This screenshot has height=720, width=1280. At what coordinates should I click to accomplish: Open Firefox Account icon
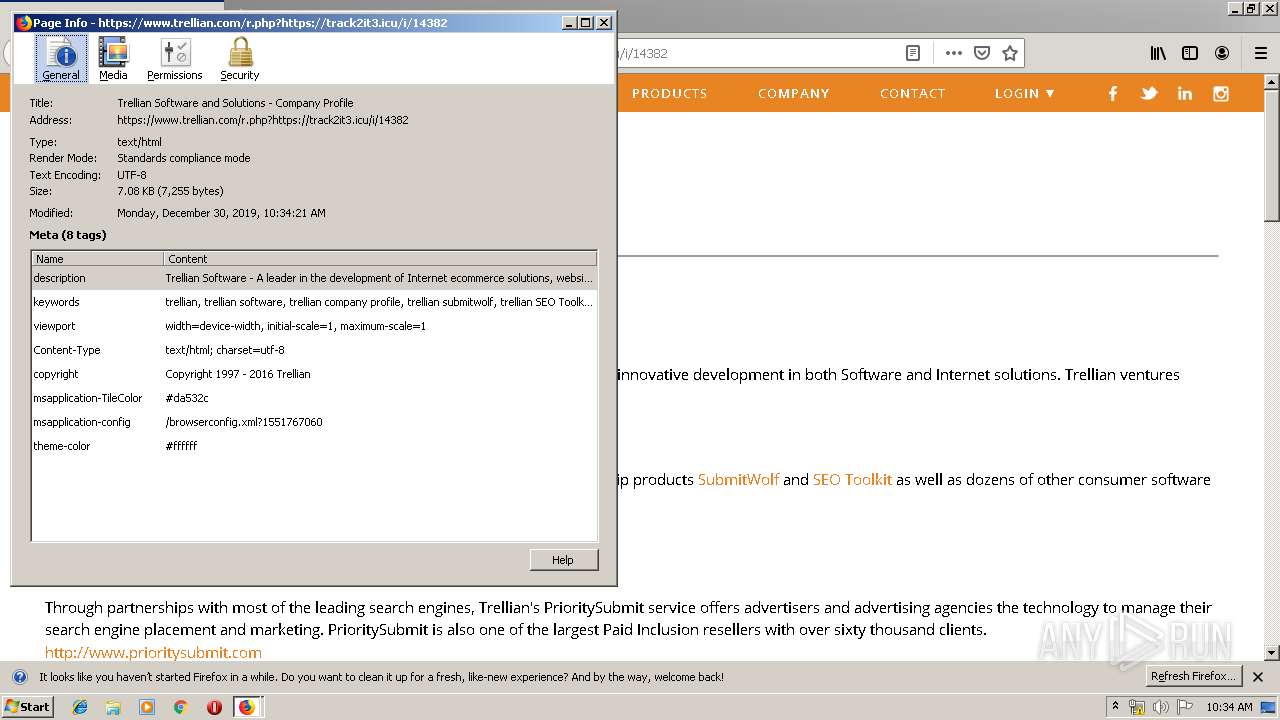(1222, 53)
